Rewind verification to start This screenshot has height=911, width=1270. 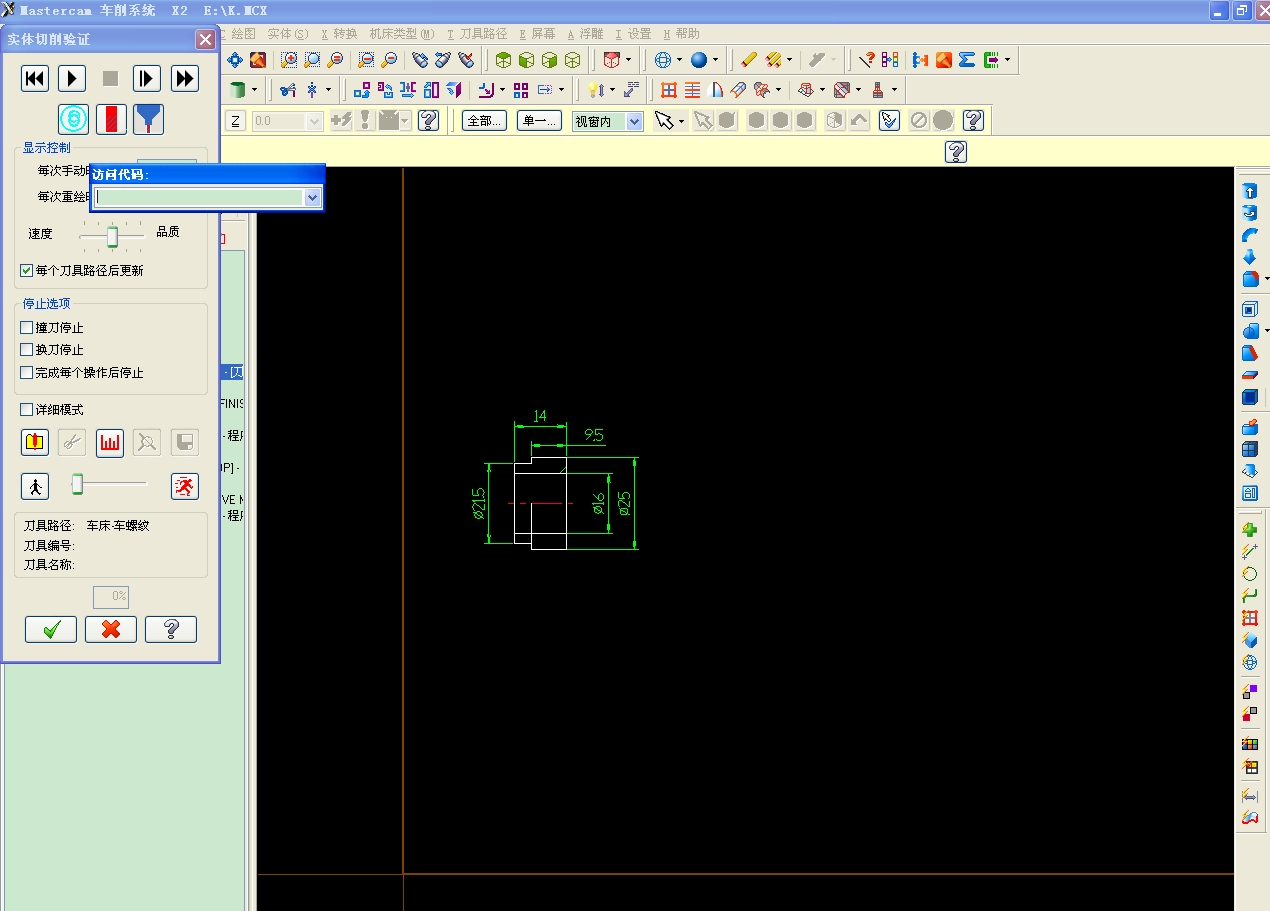point(35,78)
